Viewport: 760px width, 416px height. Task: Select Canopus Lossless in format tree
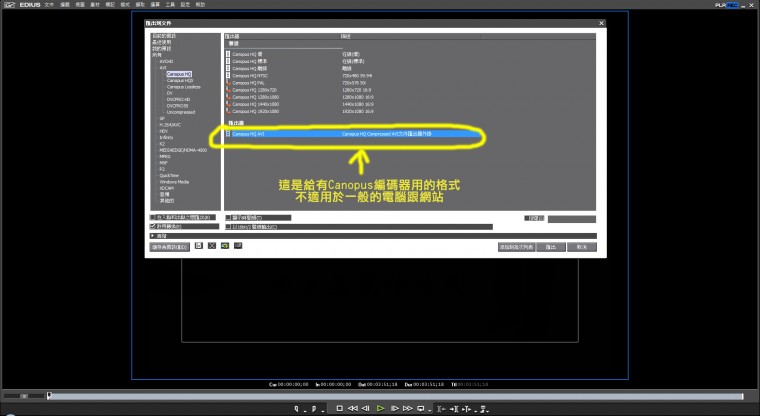tap(184, 87)
